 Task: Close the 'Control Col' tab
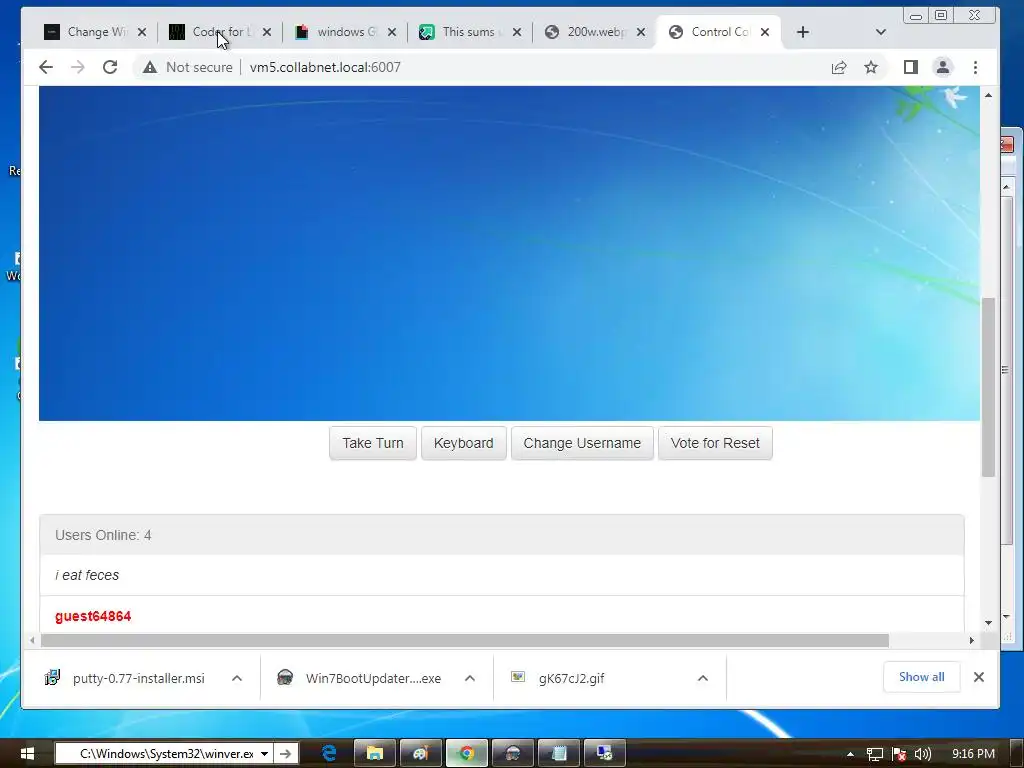coord(765,32)
